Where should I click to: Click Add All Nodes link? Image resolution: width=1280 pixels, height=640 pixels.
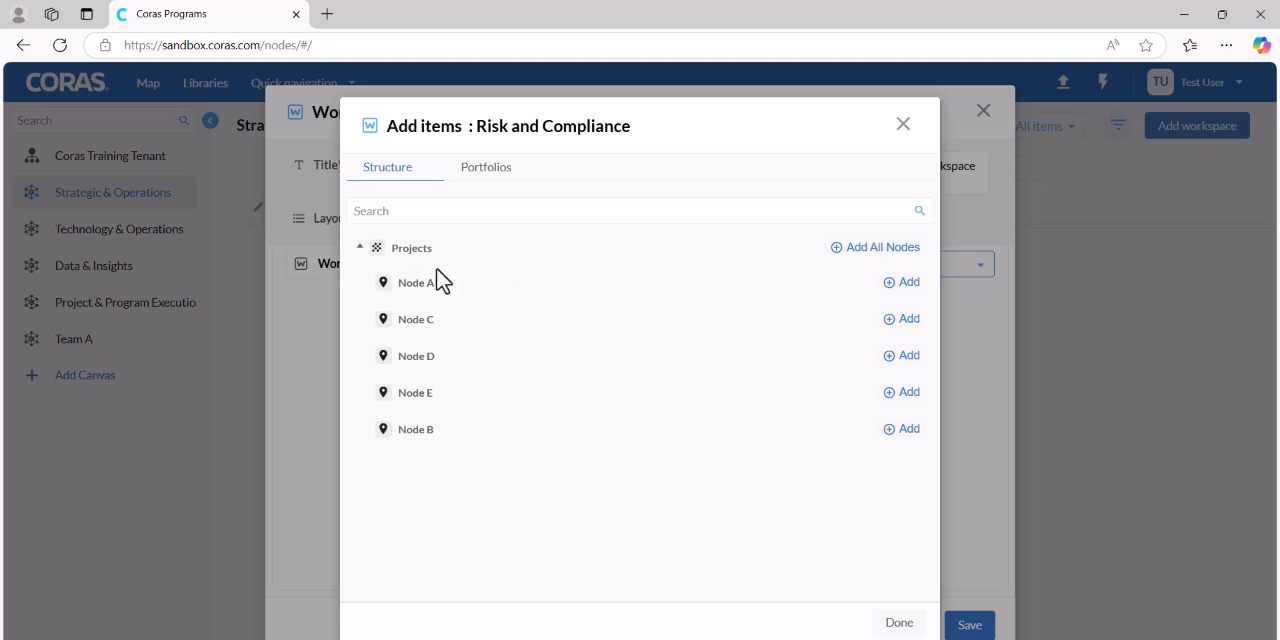coord(875,247)
